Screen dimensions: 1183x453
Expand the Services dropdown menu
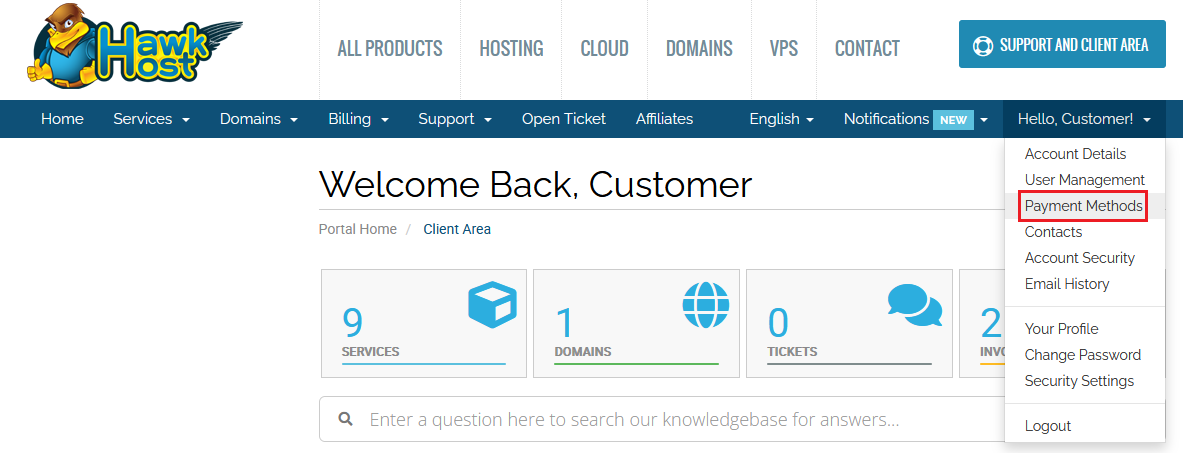151,119
